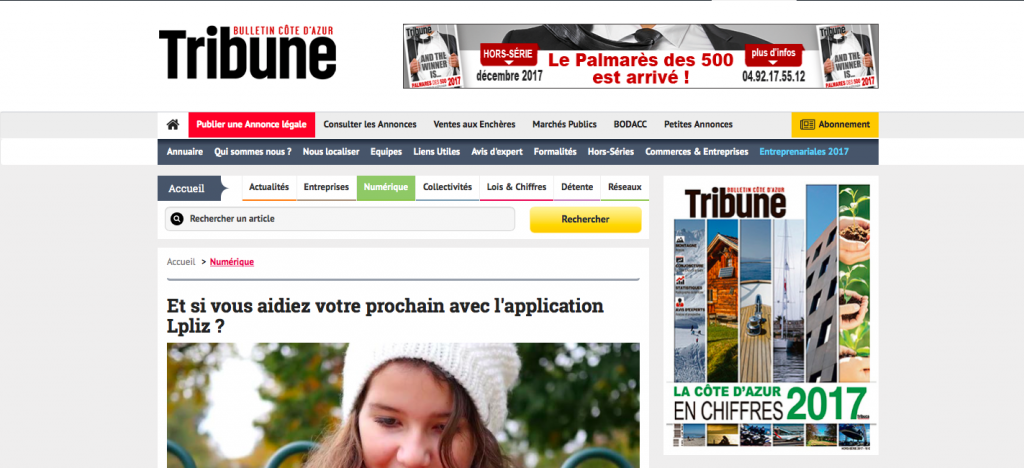
Task: Click the newspaper icon beside Abonnement
Action: [x=807, y=124]
